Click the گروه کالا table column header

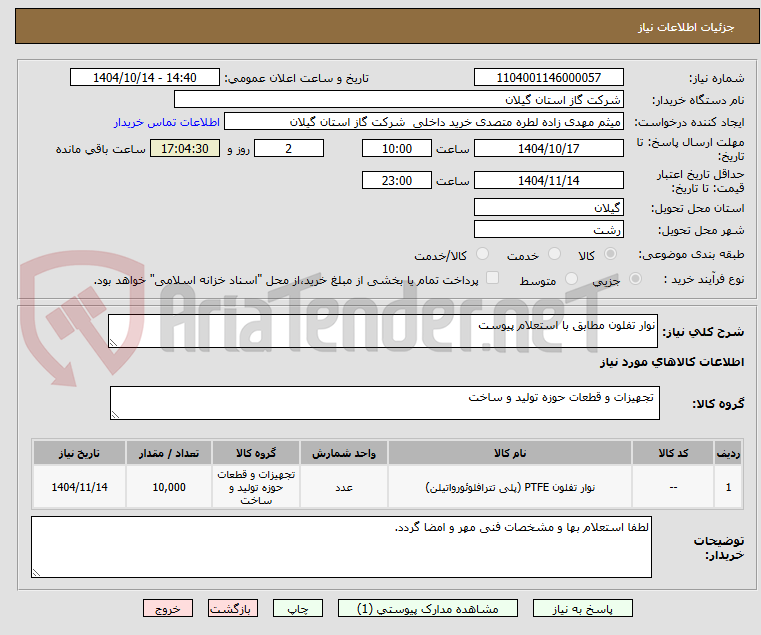(256, 453)
